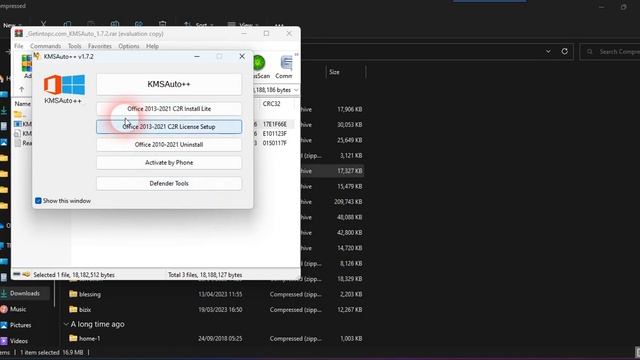Click the date 24/09/2018 05:25
Screen dimensions: 640x360
(220, 338)
